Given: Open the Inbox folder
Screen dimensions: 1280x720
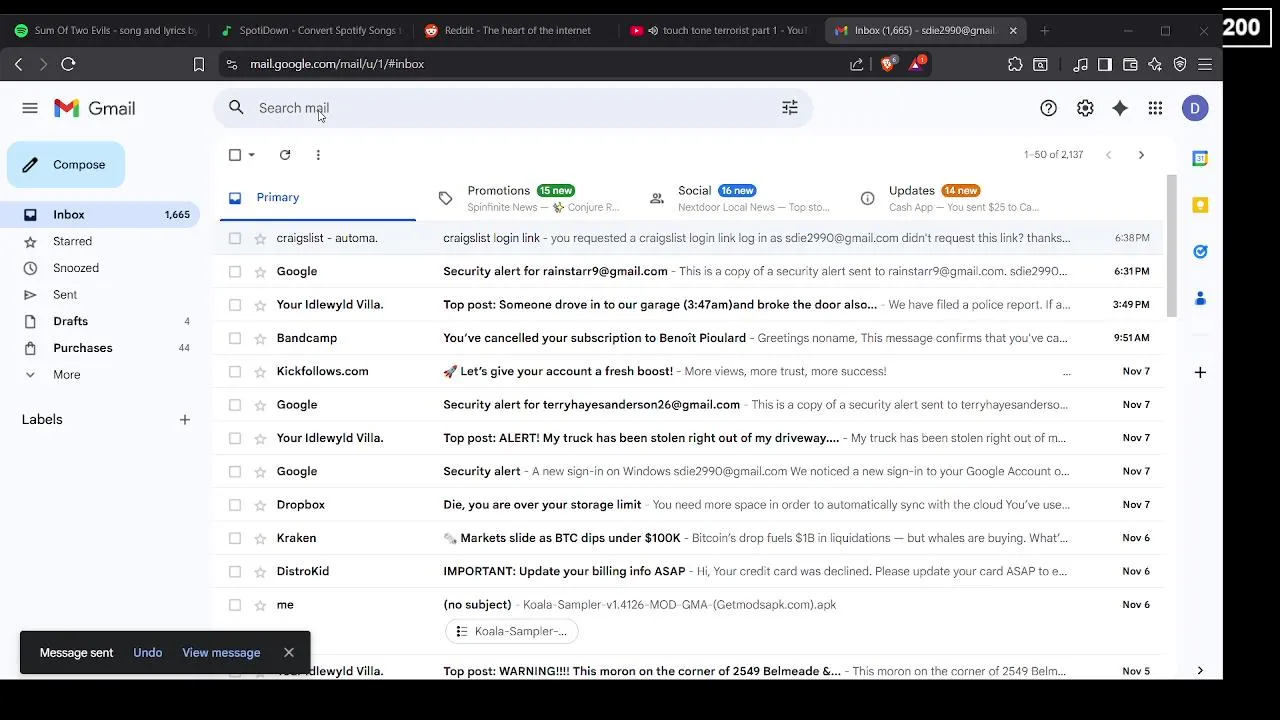Looking at the screenshot, I should coord(100,215).
